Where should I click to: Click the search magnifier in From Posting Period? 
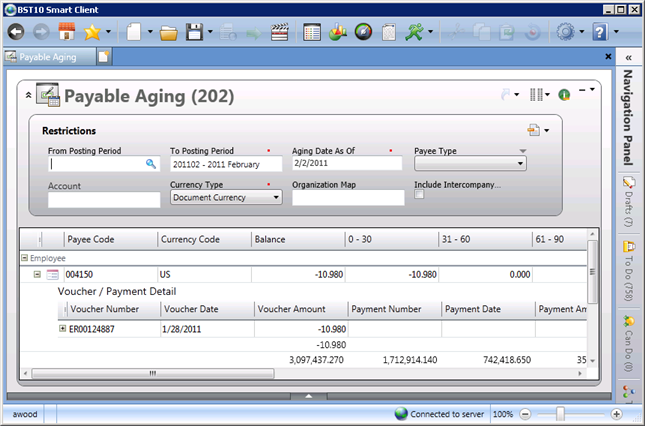(151, 163)
